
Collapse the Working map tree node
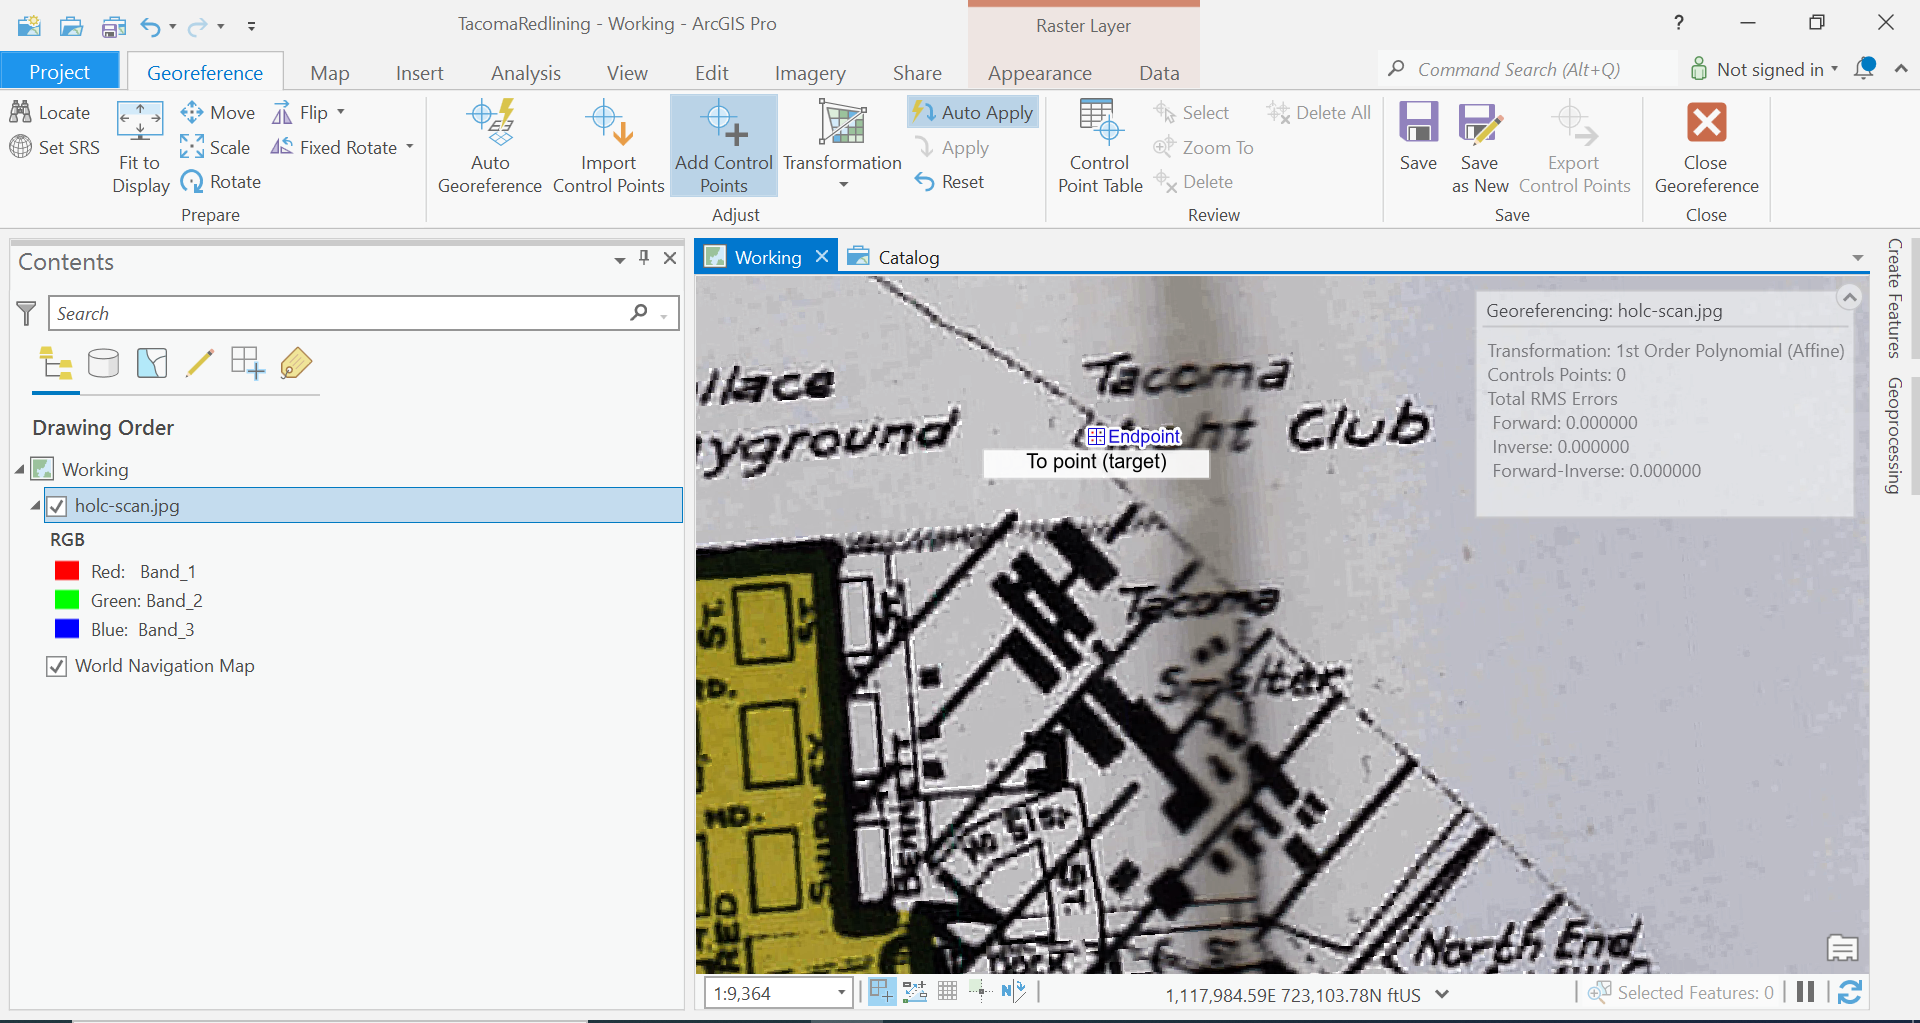pyautogui.click(x=20, y=470)
